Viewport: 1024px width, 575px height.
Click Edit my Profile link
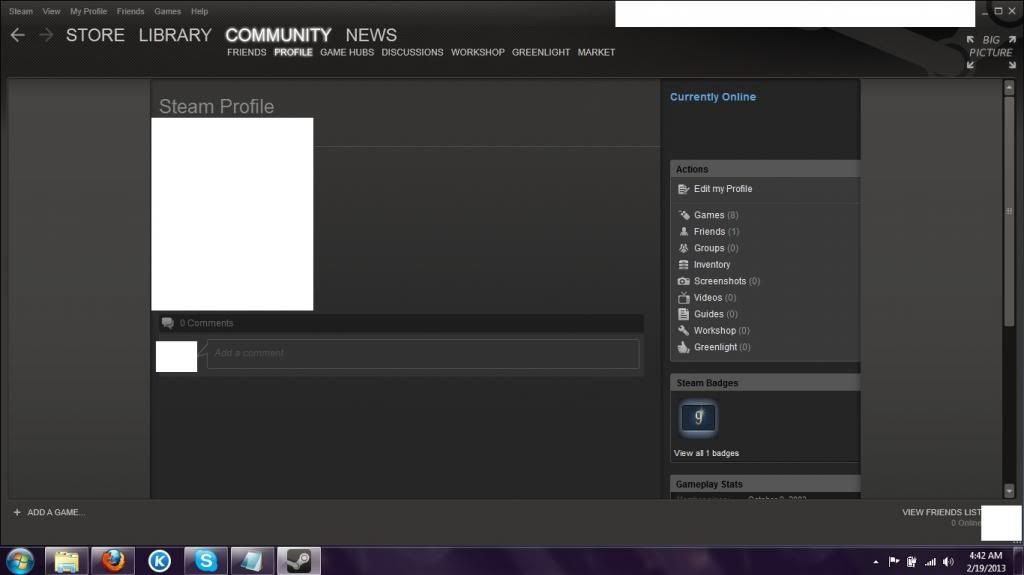[x=723, y=189]
